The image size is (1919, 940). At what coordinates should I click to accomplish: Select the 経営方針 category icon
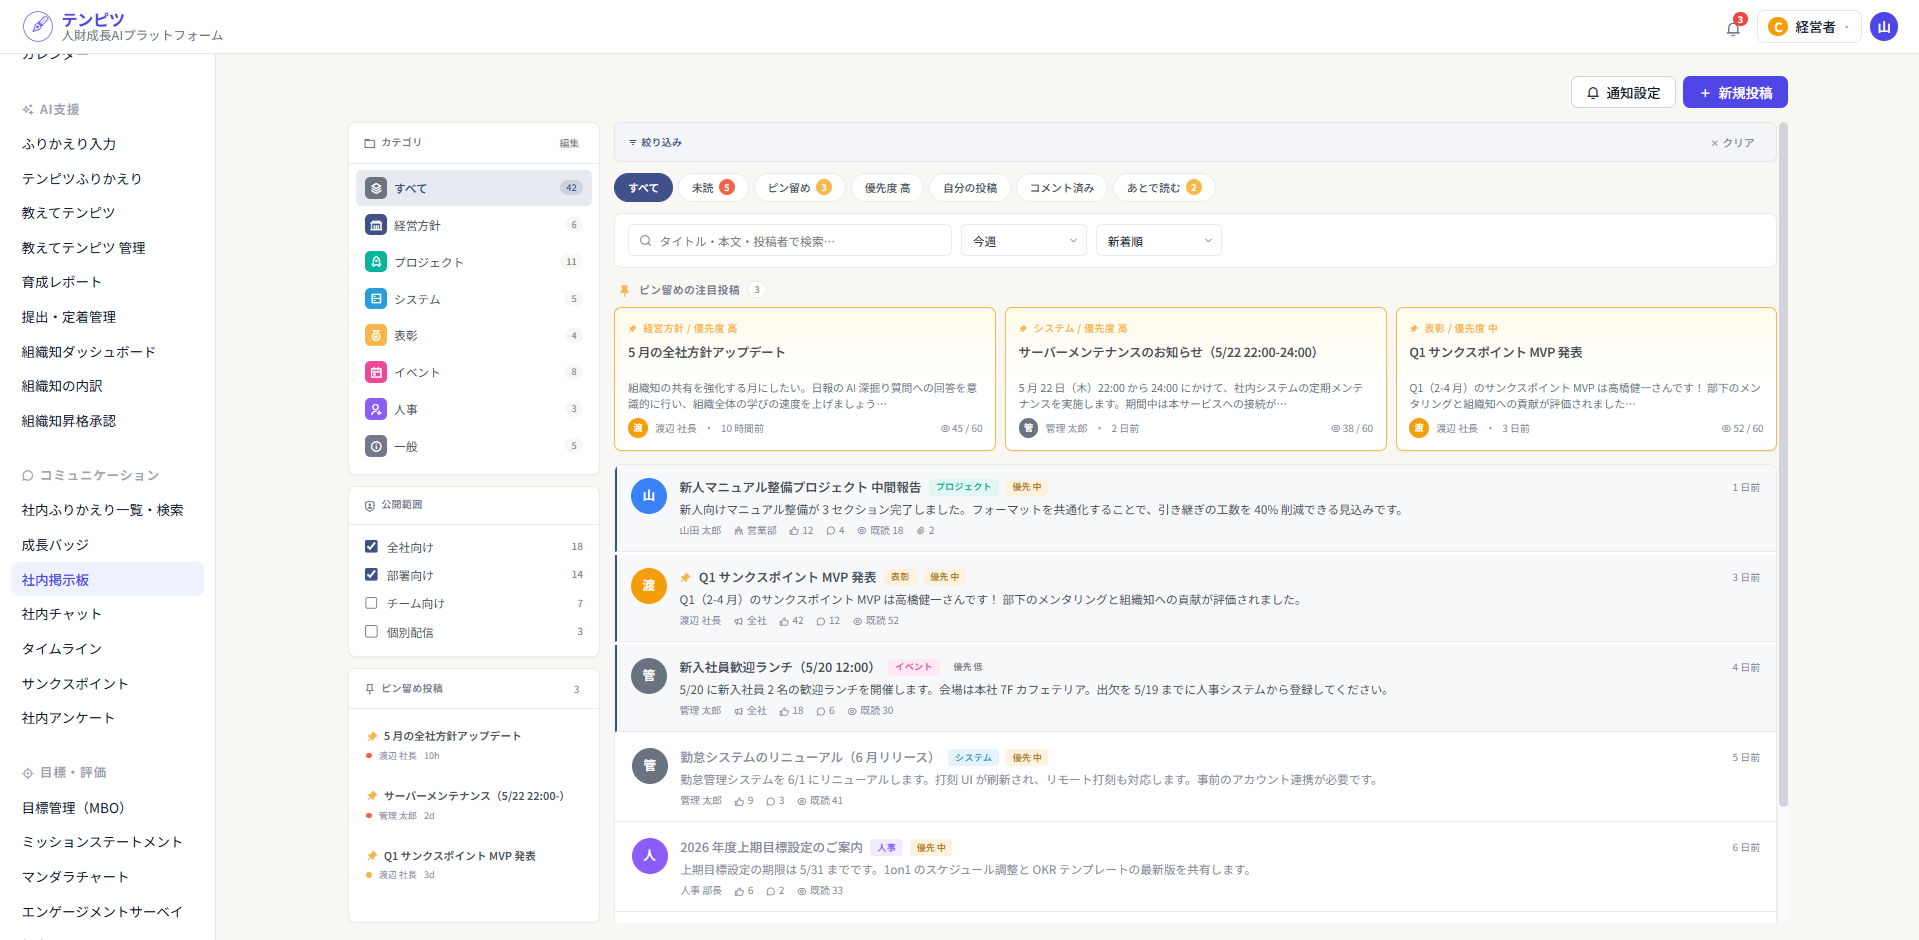tap(376, 225)
